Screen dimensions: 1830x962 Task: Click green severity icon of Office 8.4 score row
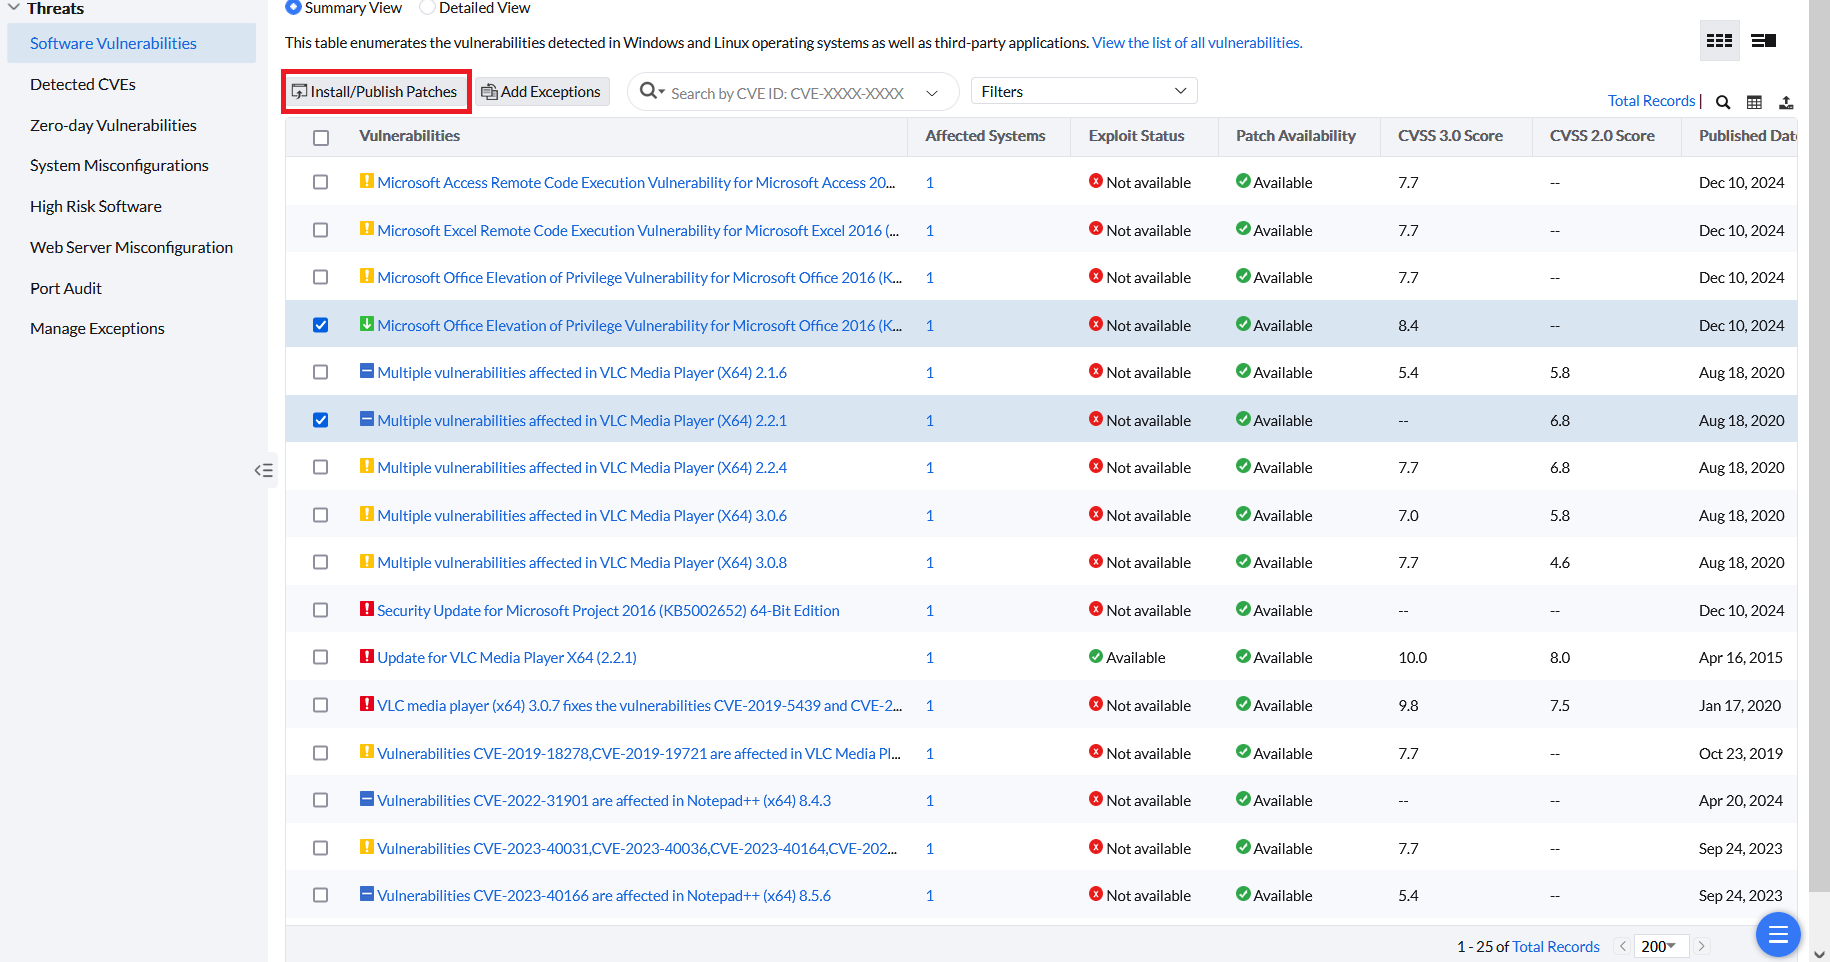tap(367, 324)
